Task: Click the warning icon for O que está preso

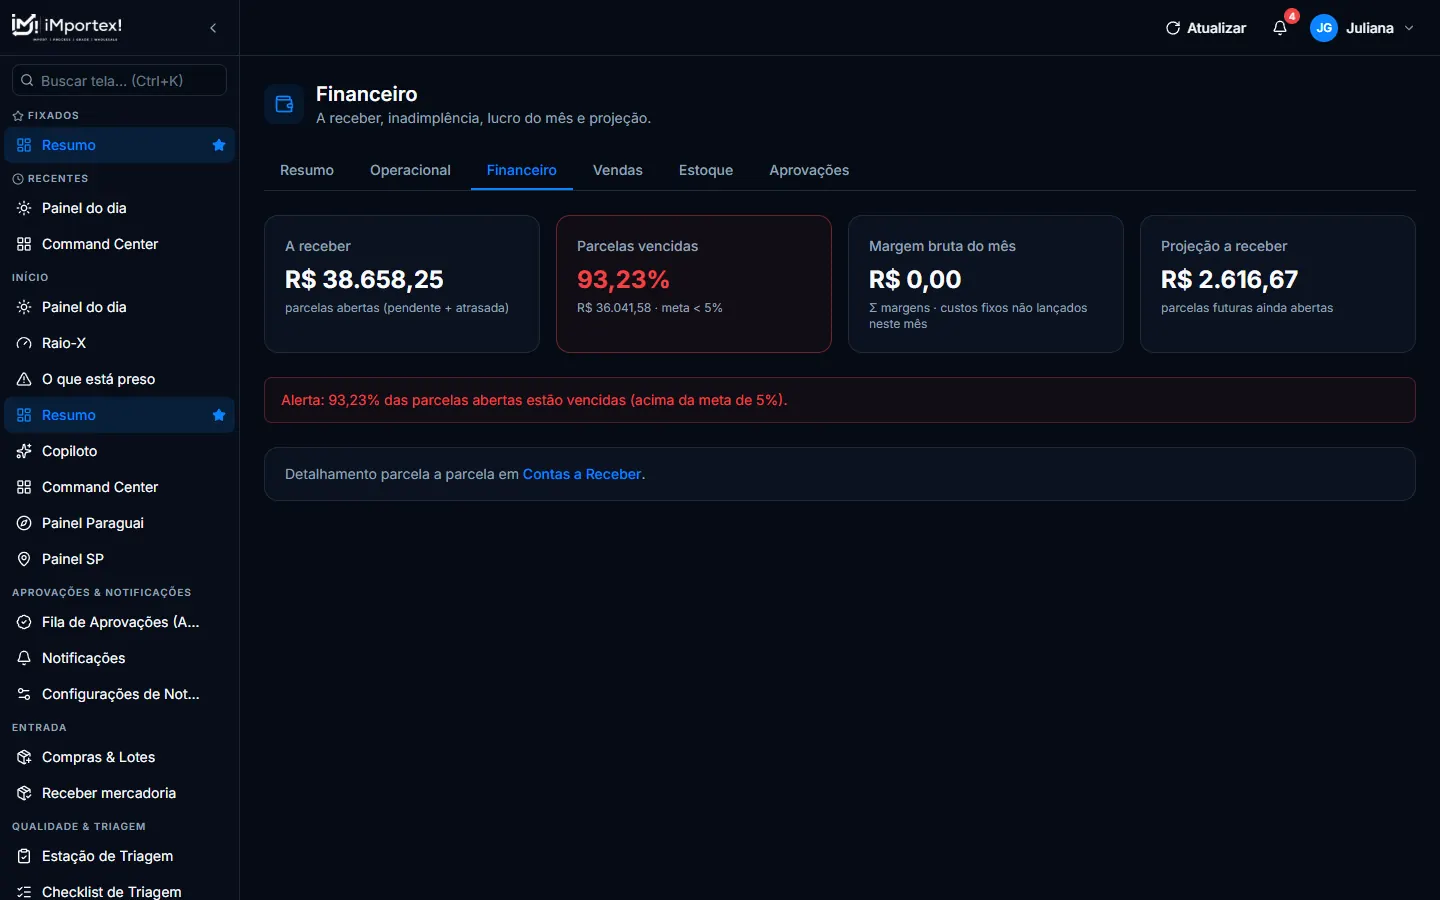Action: (24, 379)
